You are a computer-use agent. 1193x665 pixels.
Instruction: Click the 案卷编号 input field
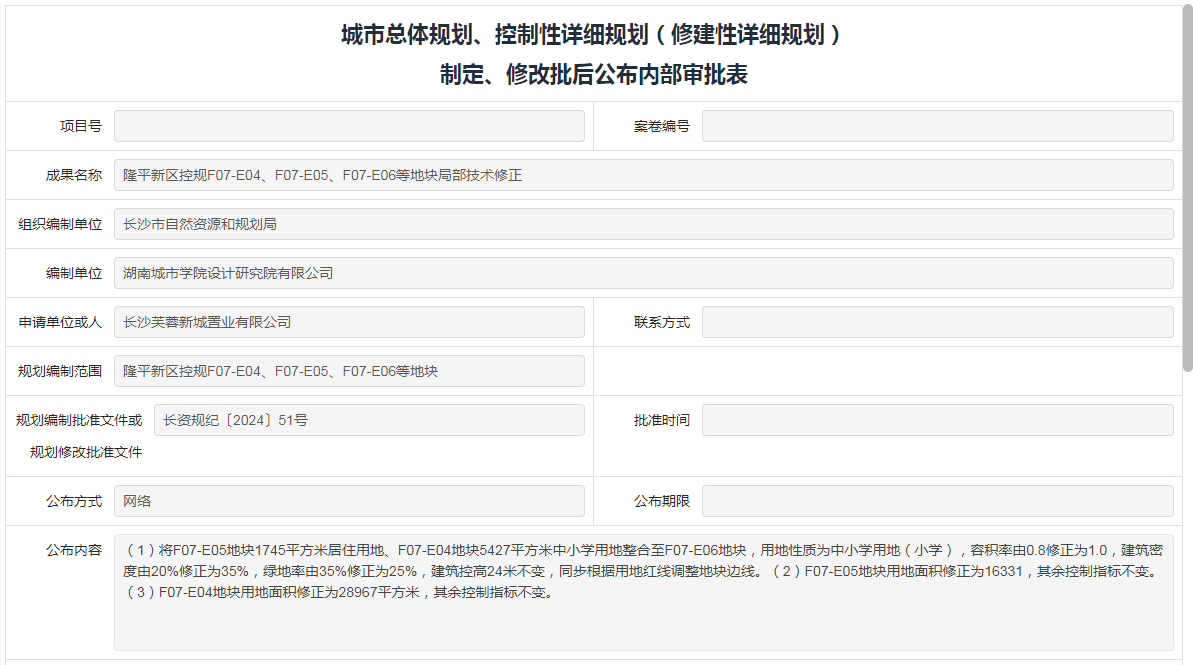pos(937,126)
